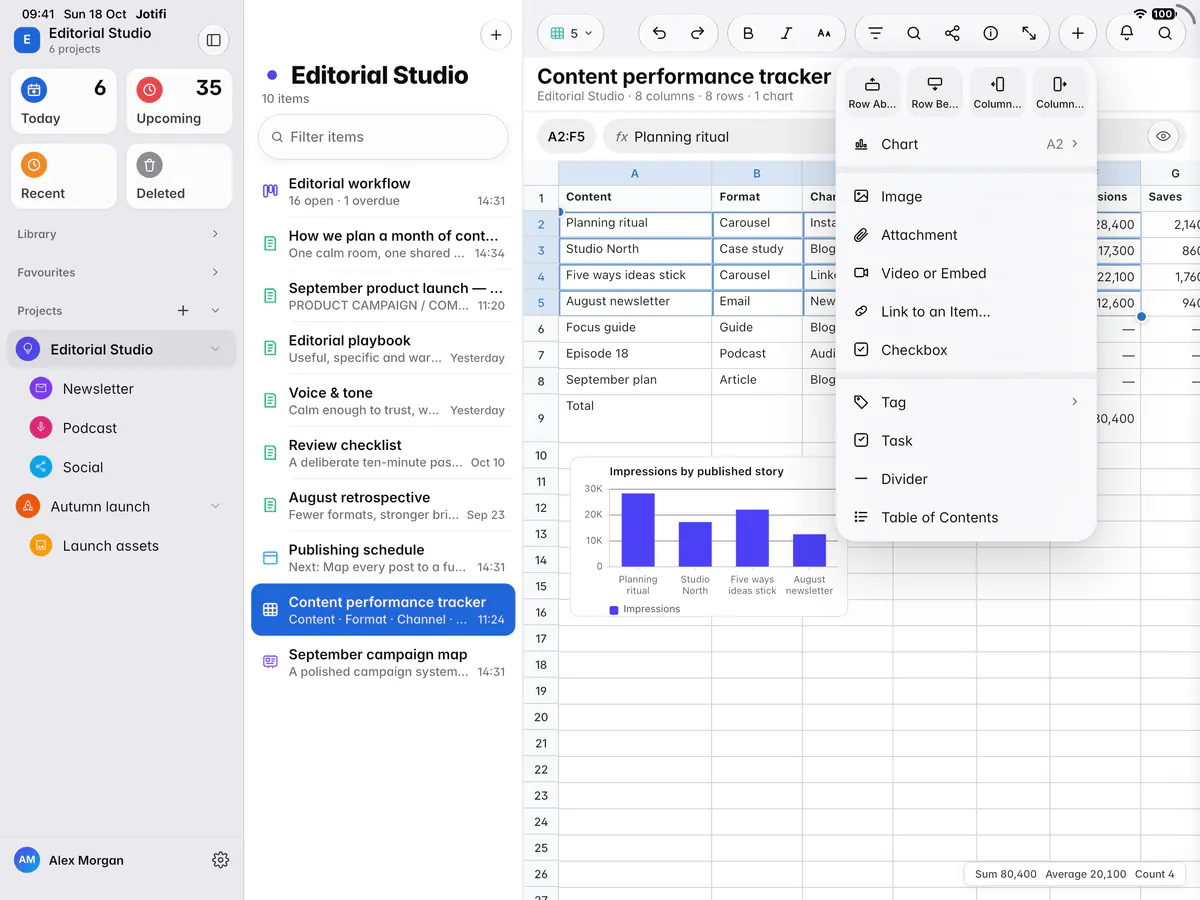Screen dimensions: 1200x900
Task: Open settings gear next to Alex Morgan
Action: (x=221, y=860)
